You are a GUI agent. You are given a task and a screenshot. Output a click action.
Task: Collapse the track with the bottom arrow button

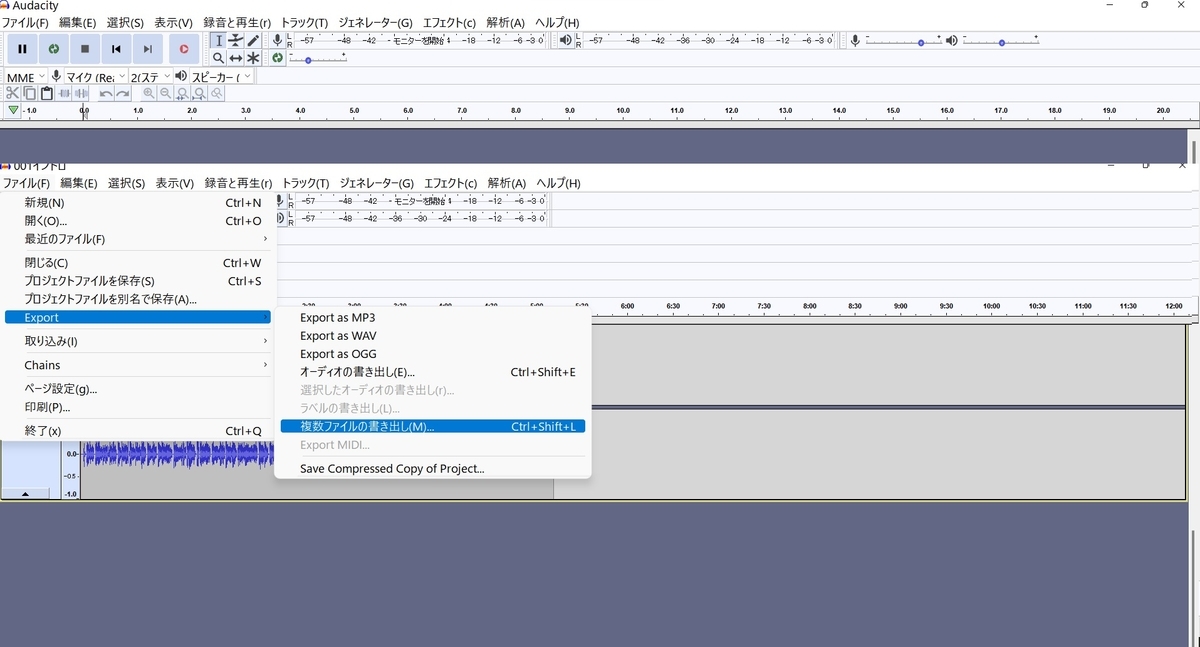click(x=25, y=493)
